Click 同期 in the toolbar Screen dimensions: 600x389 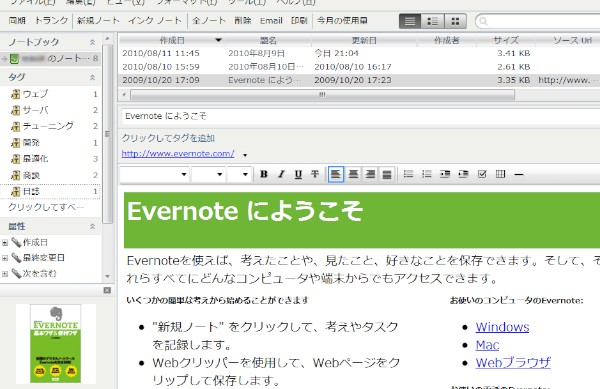pos(17,21)
